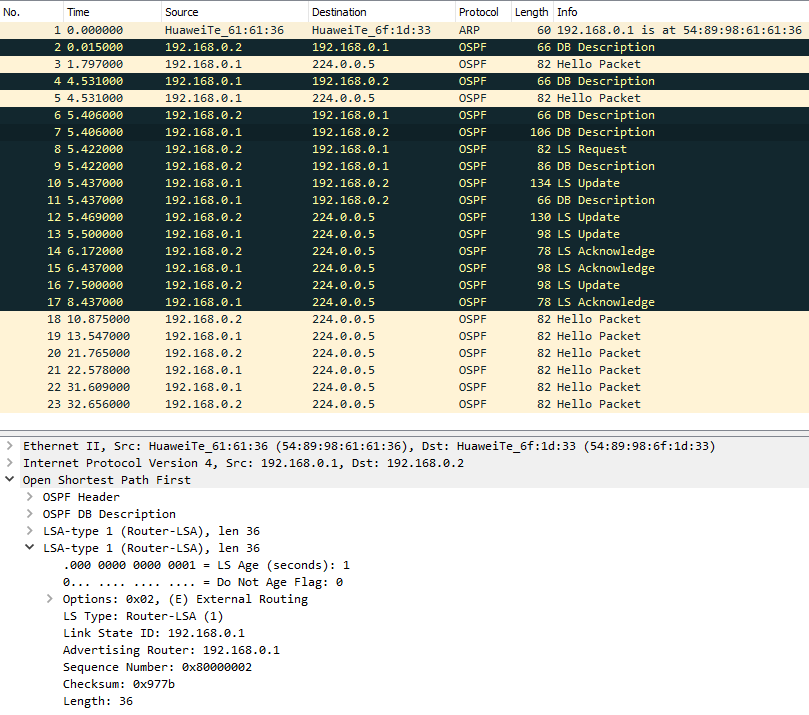Expand the Ethernet II tree row
Screen dimensions: 809x715
coord(9,446)
